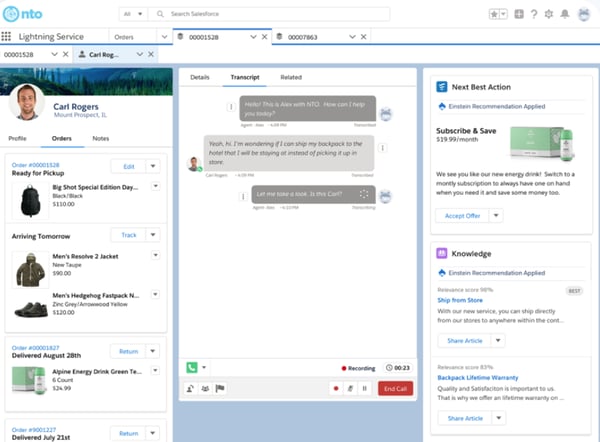This screenshot has height=442, width=600.
Task: Open the dropdown arrow next to Accept Offer
Action: [498, 216]
